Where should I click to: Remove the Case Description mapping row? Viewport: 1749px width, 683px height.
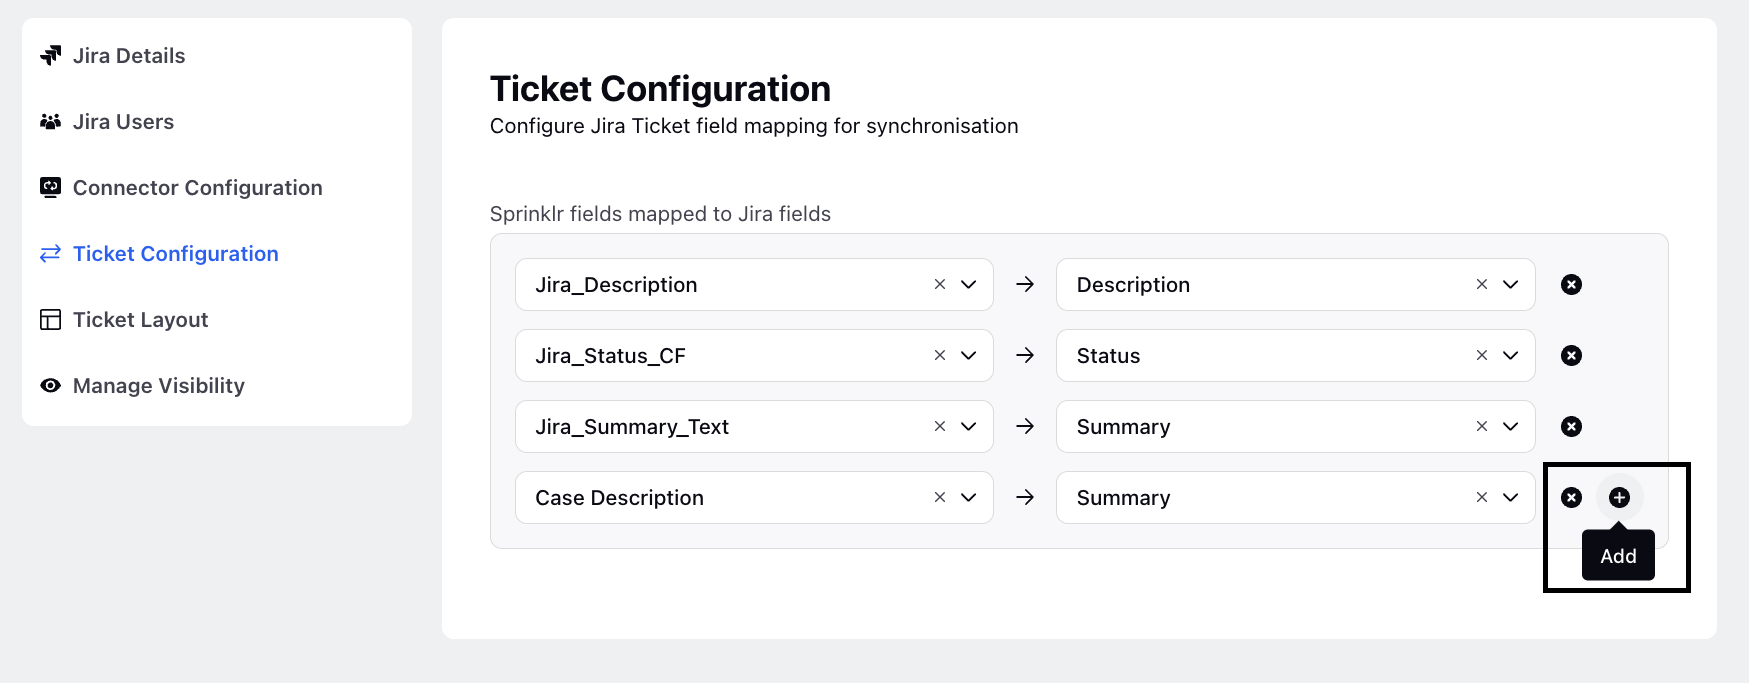coord(1572,498)
